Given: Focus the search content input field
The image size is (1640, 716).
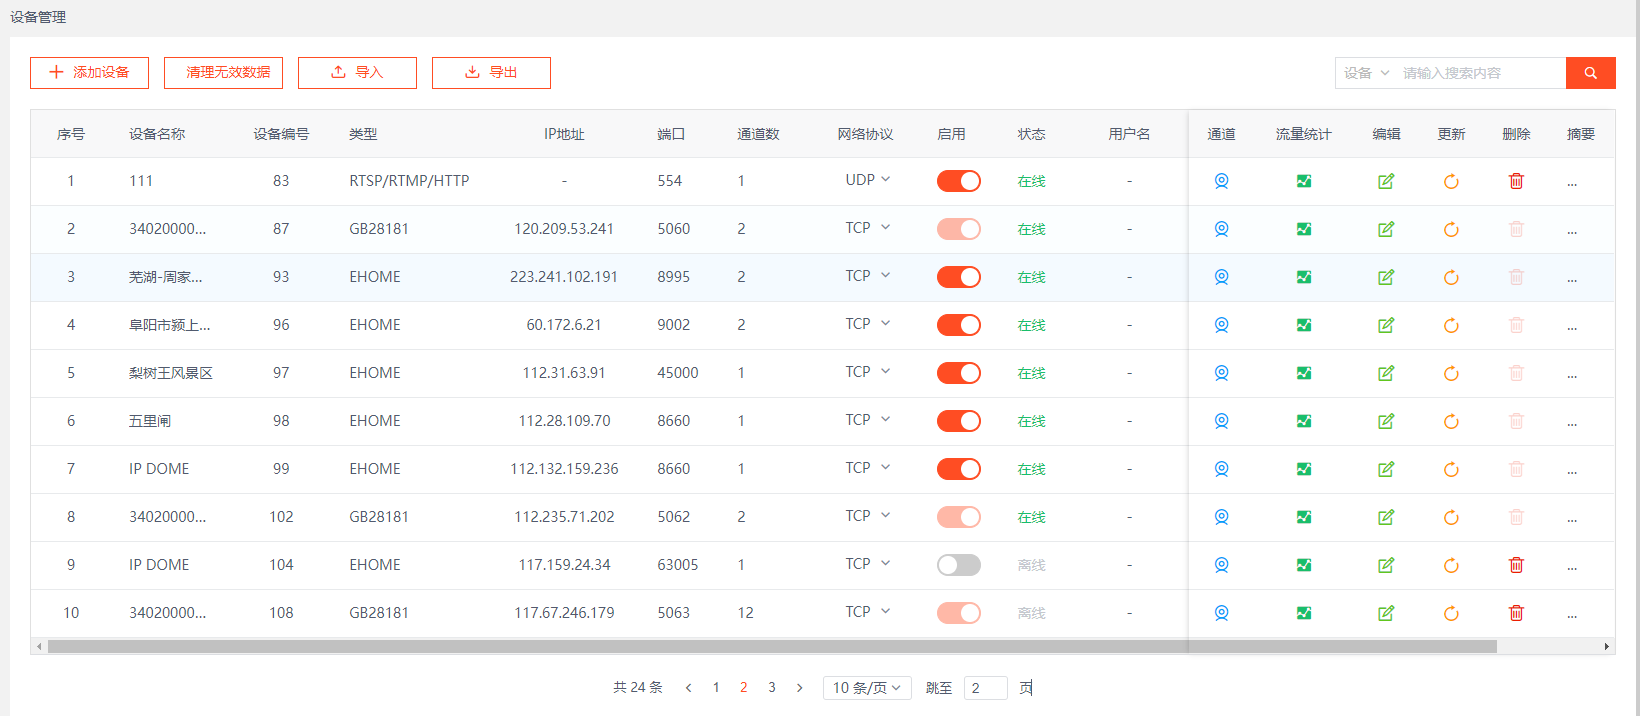Looking at the screenshot, I should tap(1478, 73).
